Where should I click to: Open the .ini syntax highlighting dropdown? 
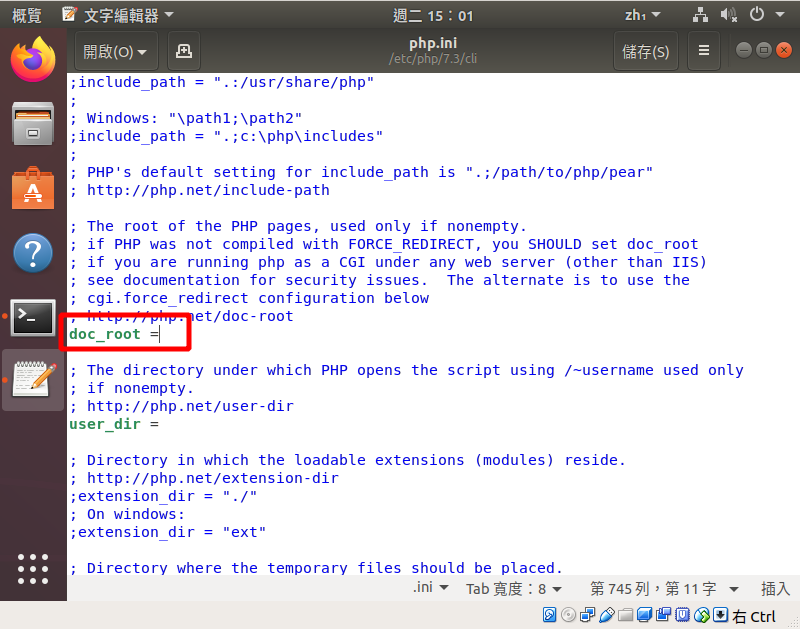point(431,588)
